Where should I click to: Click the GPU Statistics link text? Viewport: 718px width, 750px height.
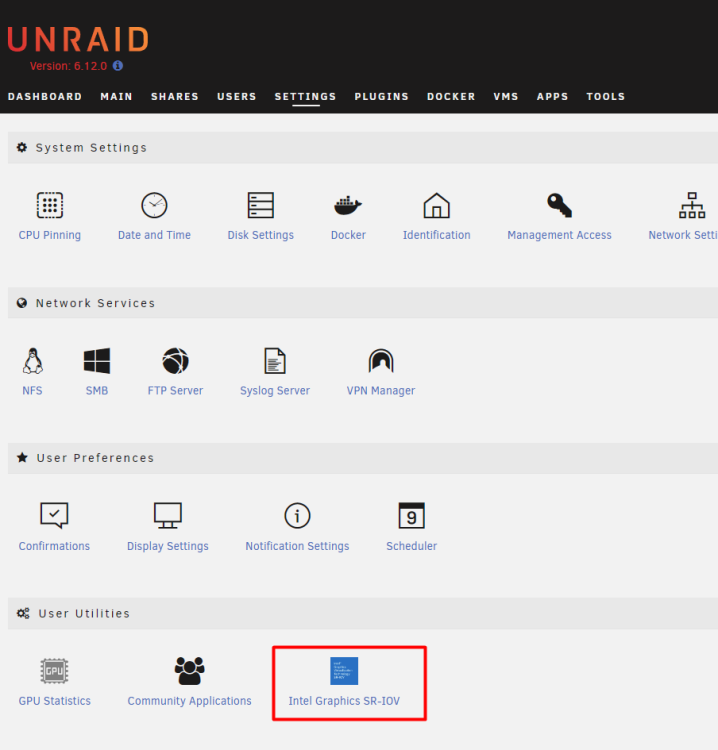click(x=55, y=701)
